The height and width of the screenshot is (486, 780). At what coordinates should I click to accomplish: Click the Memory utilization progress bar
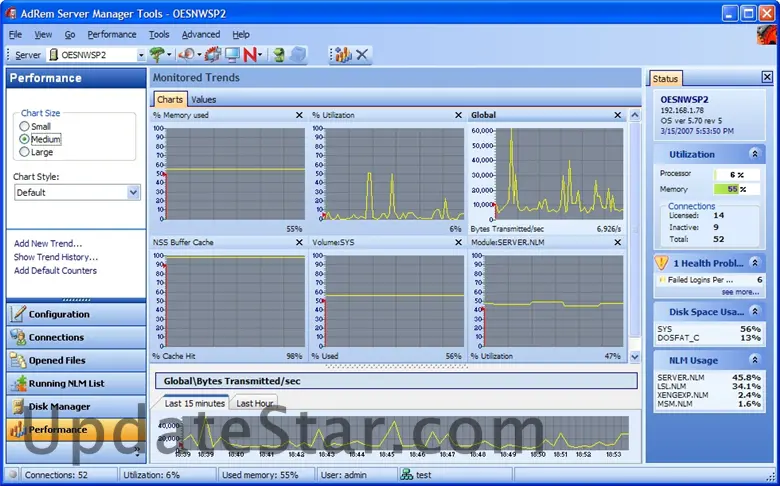click(737, 189)
